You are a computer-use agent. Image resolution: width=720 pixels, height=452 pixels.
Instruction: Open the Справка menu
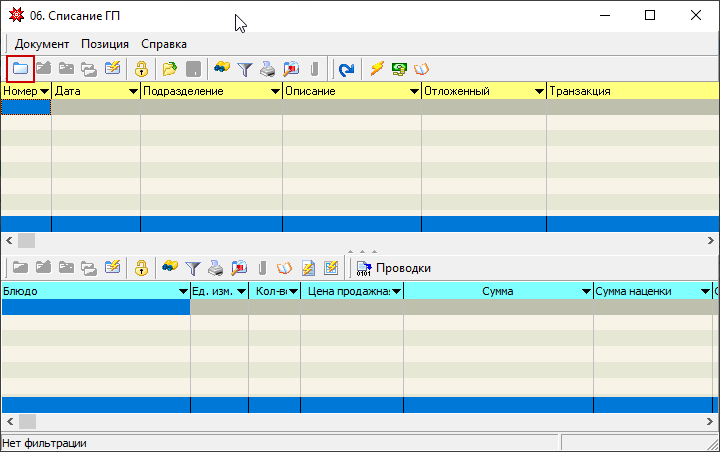(164, 44)
